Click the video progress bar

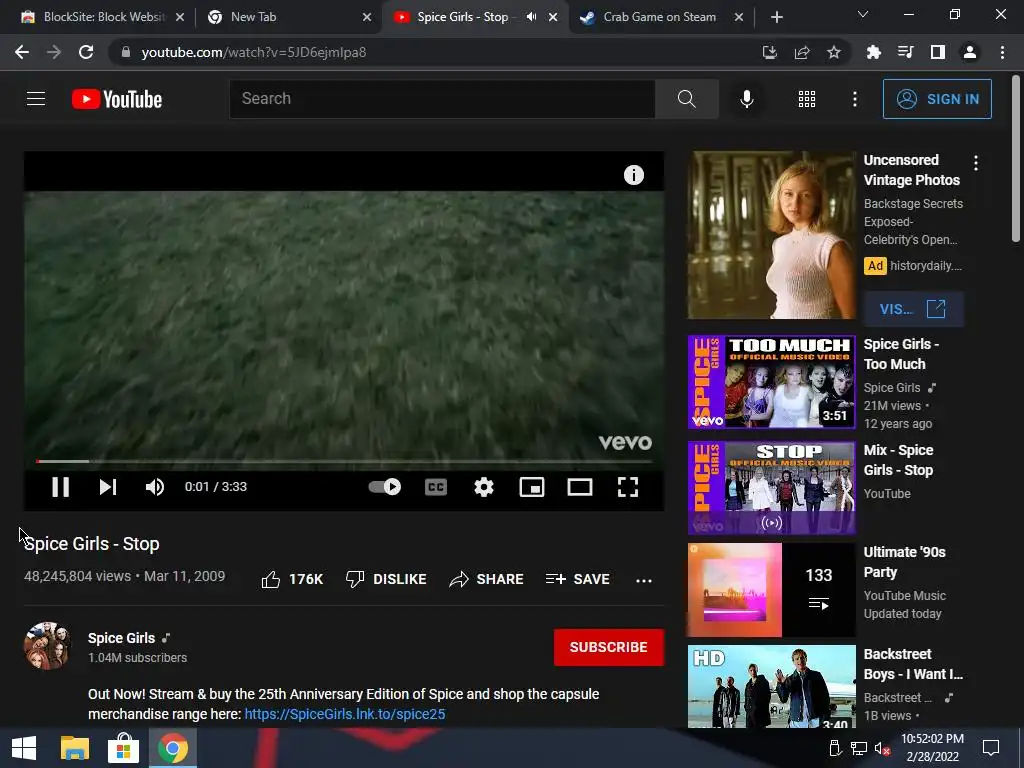click(x=344, y=462)
